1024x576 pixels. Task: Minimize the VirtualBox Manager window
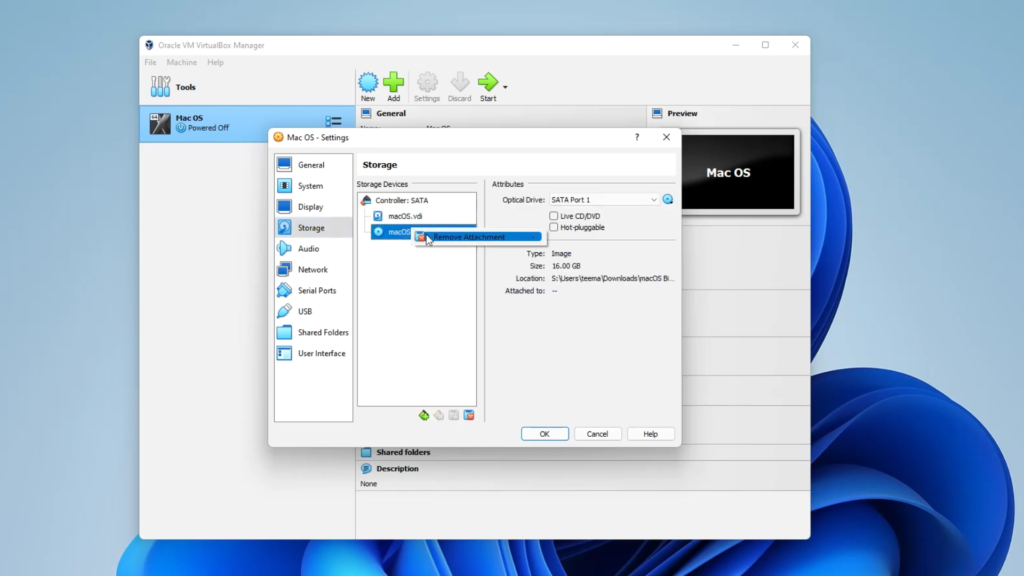[735, 45]
